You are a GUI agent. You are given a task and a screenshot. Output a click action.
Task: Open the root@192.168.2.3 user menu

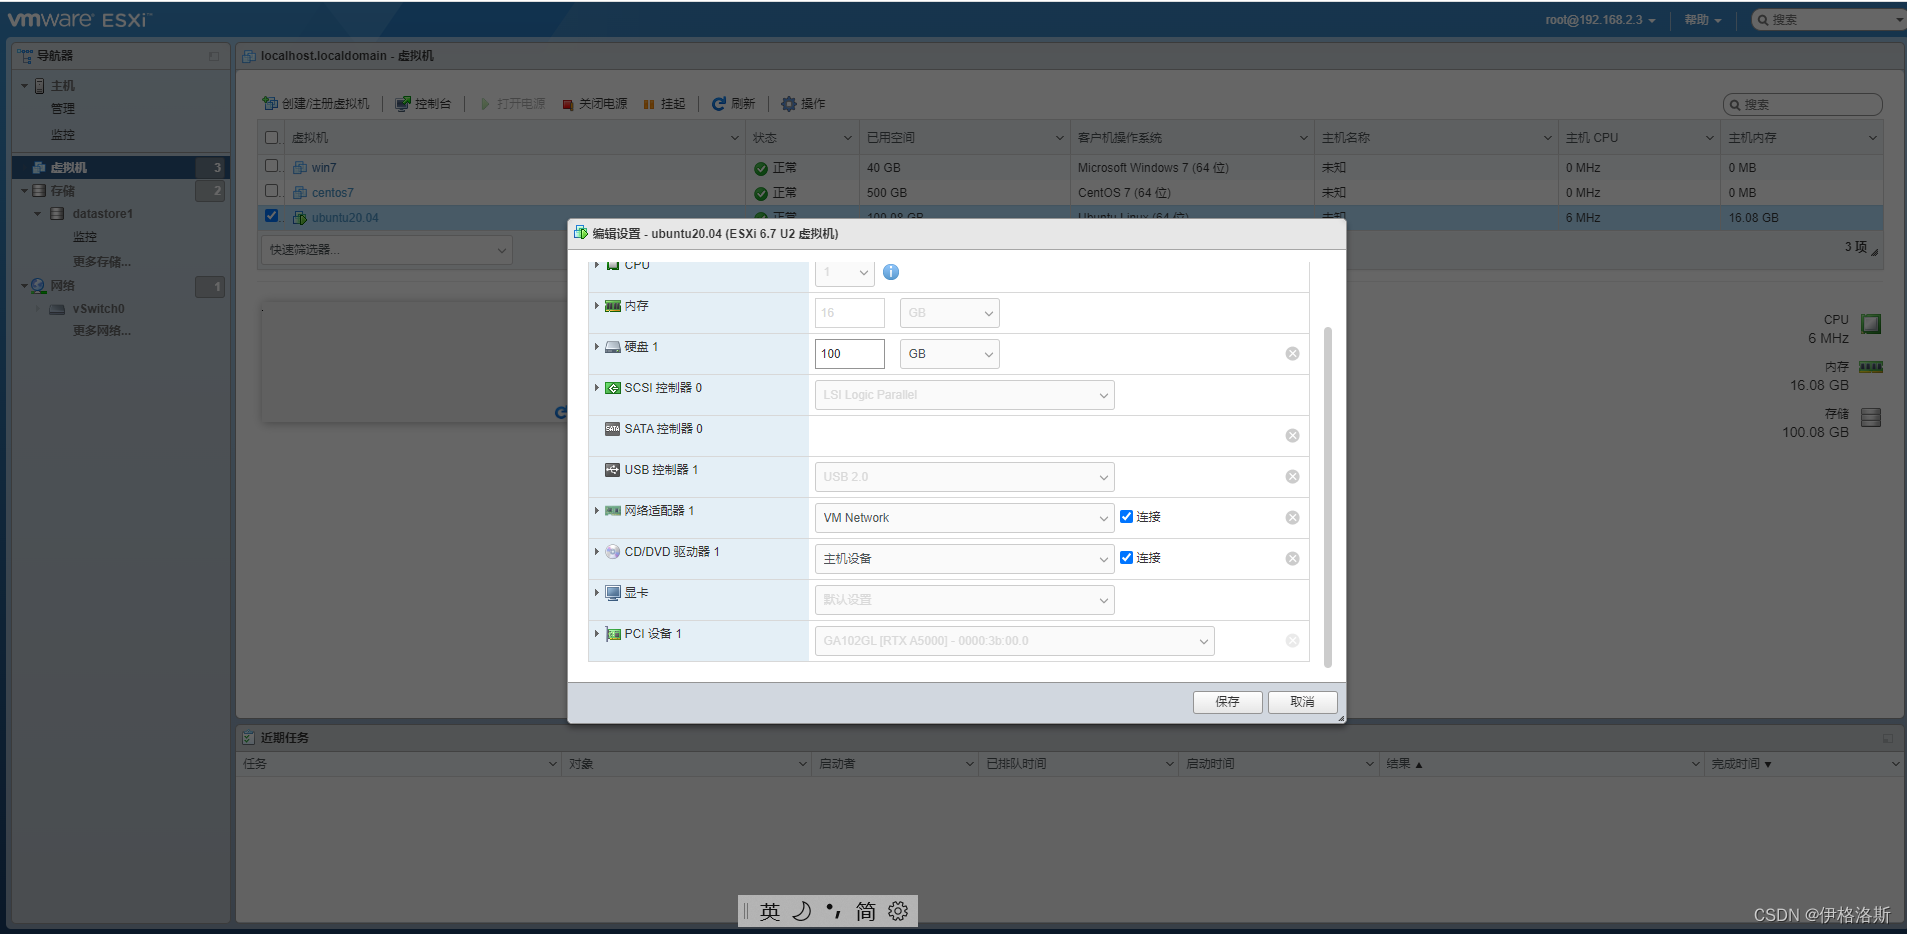point(1600,20)
